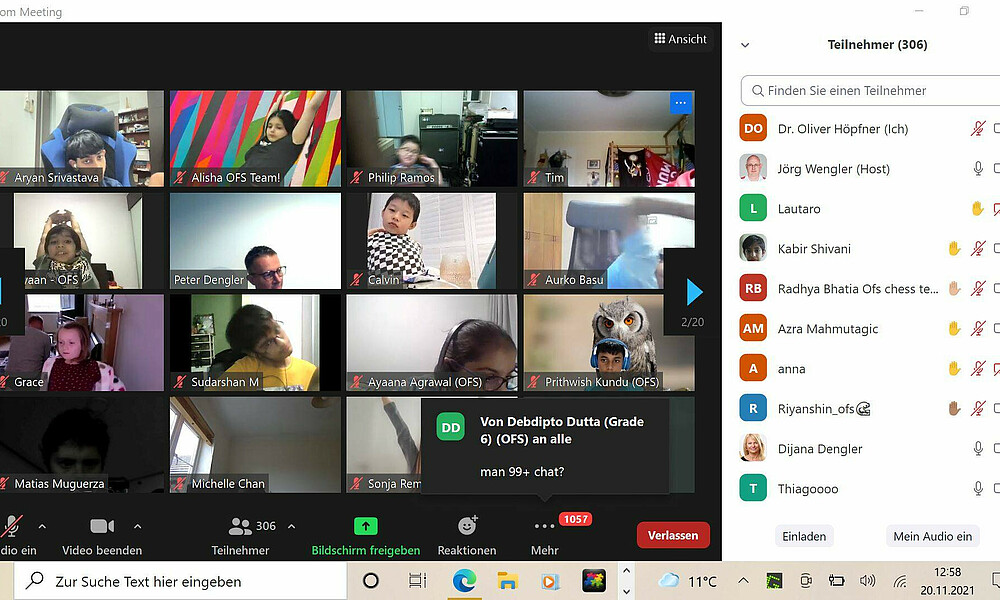Click the Teilnehmer people icon in toolbar
This screenshot has height=600, width=1000.
[240, 526]
